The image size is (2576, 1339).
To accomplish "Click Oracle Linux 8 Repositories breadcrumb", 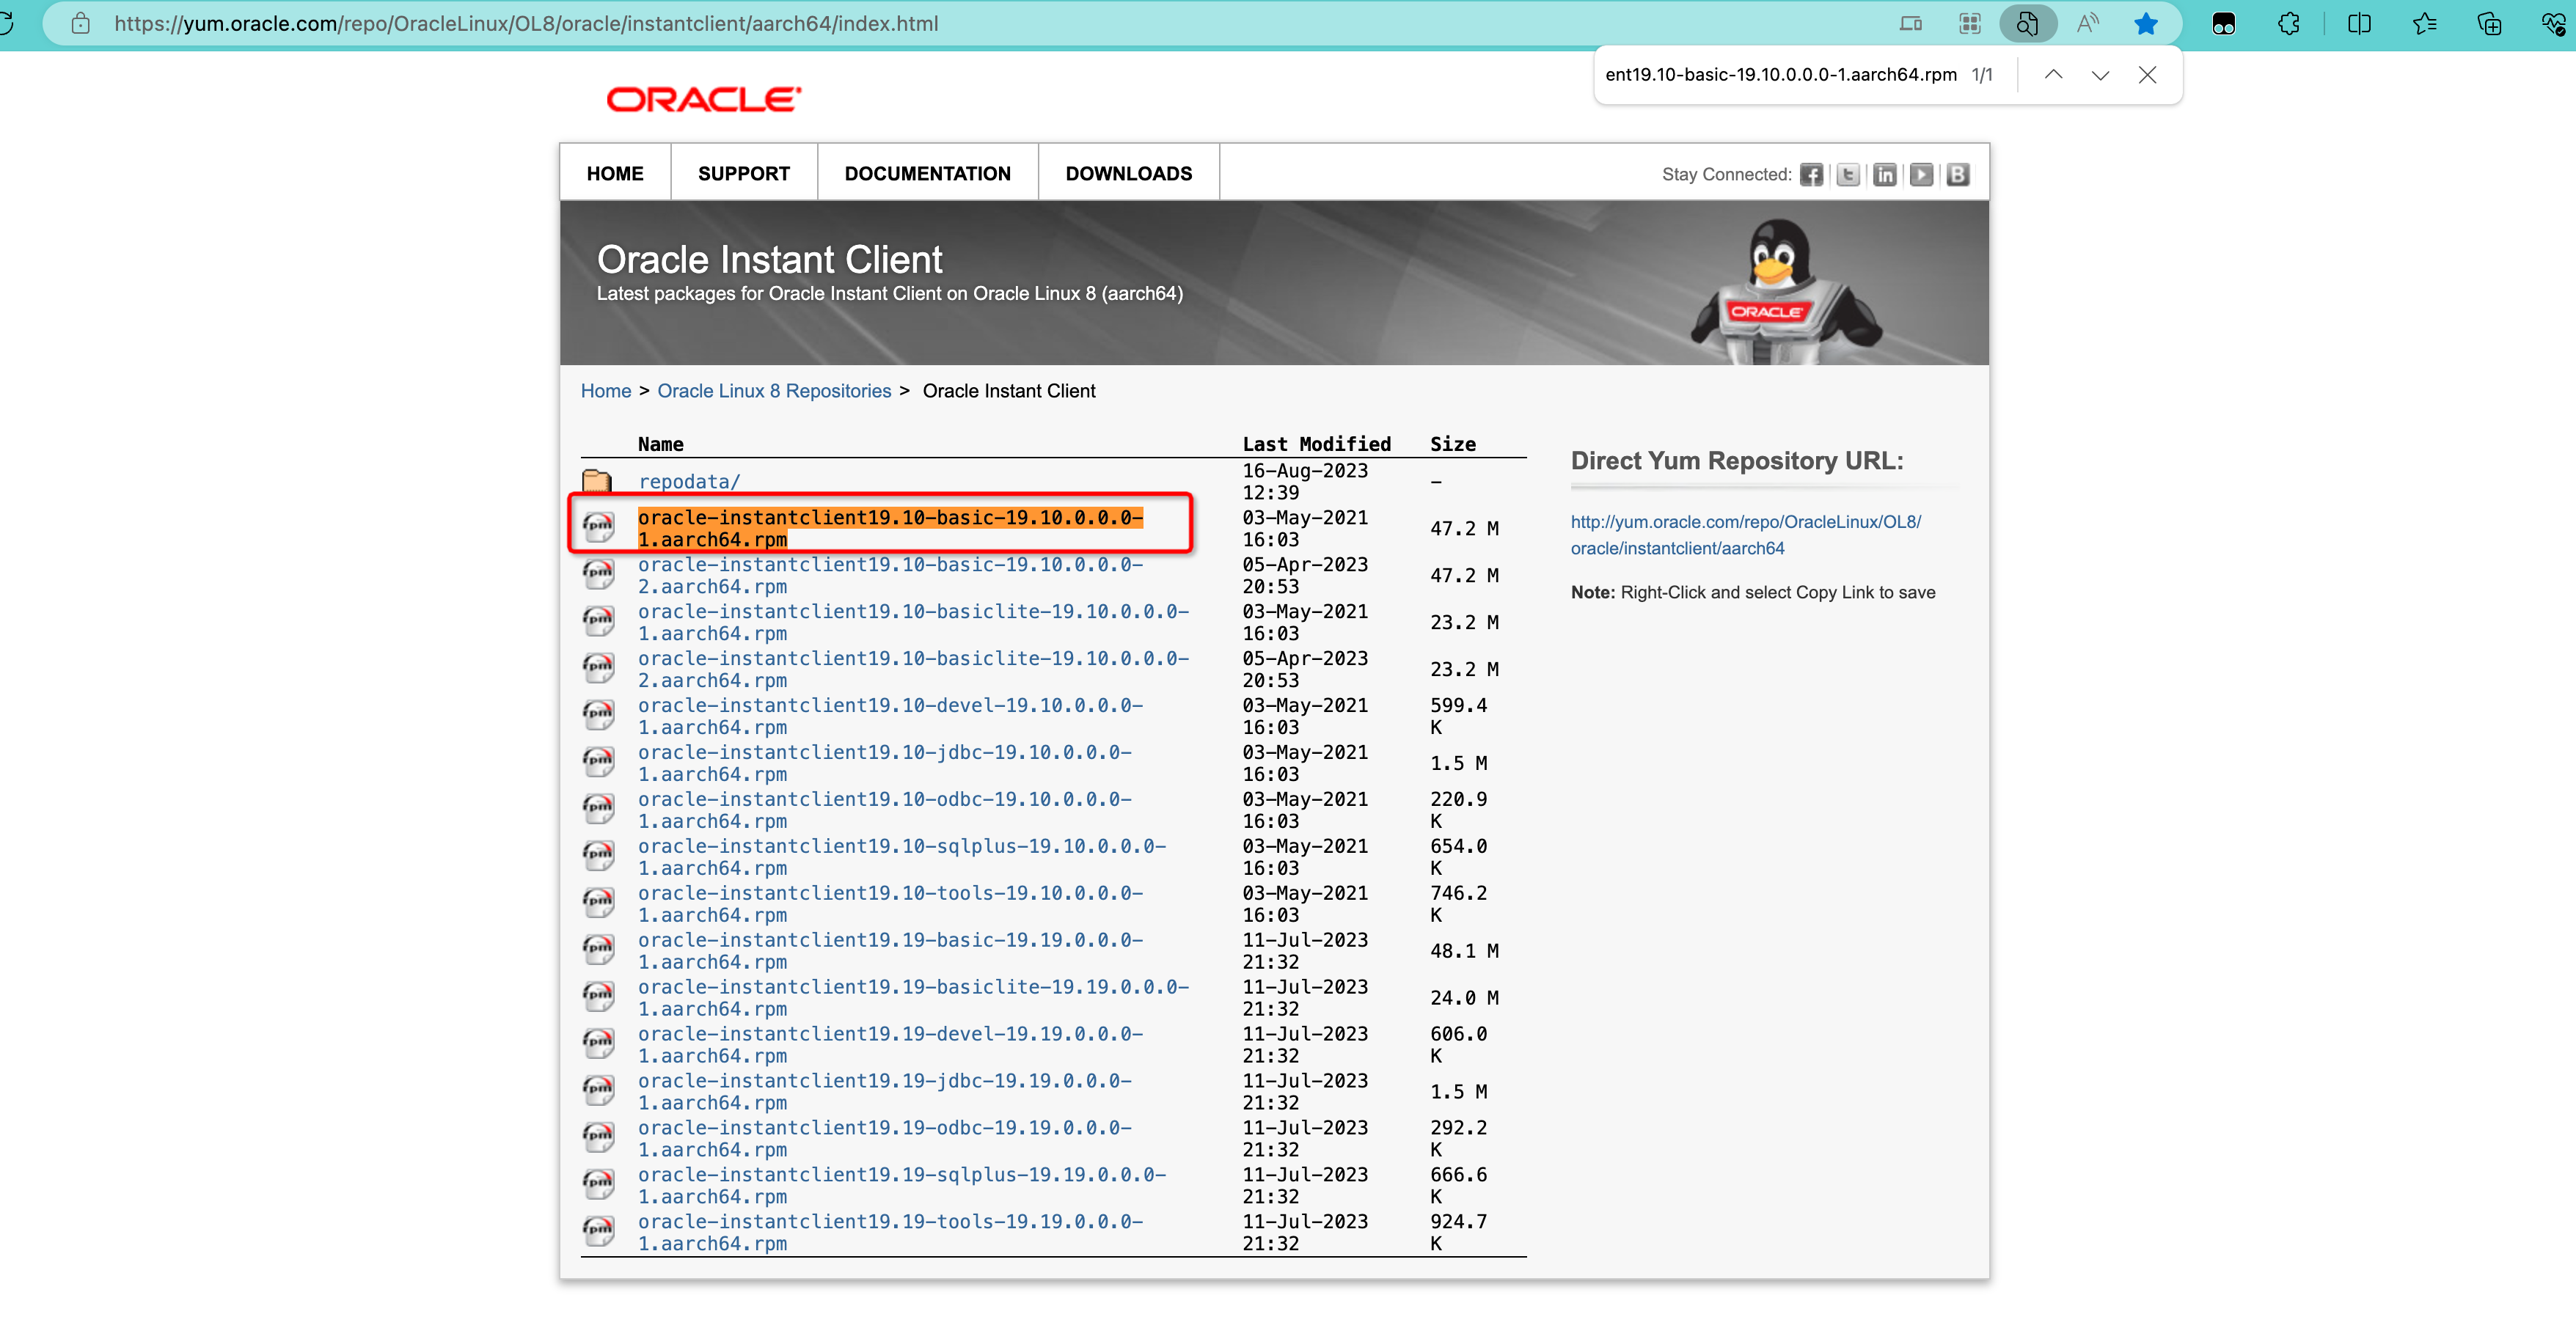I will pos(774,391).
